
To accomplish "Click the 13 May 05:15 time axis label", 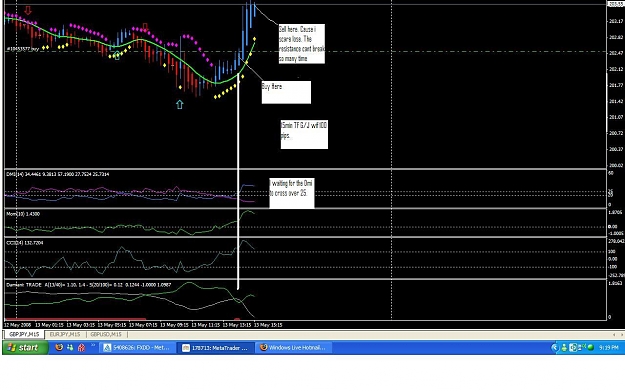I will point(112,325).
